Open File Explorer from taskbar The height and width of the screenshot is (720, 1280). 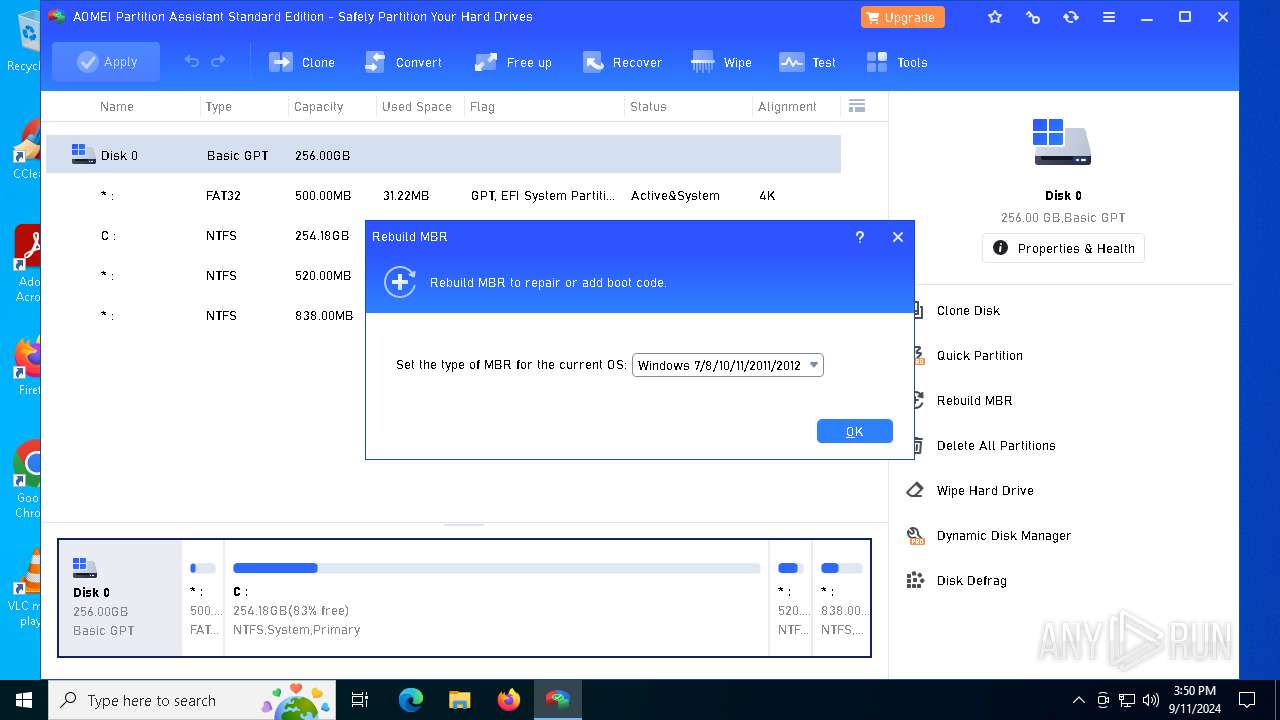click(x=459, y=700)
